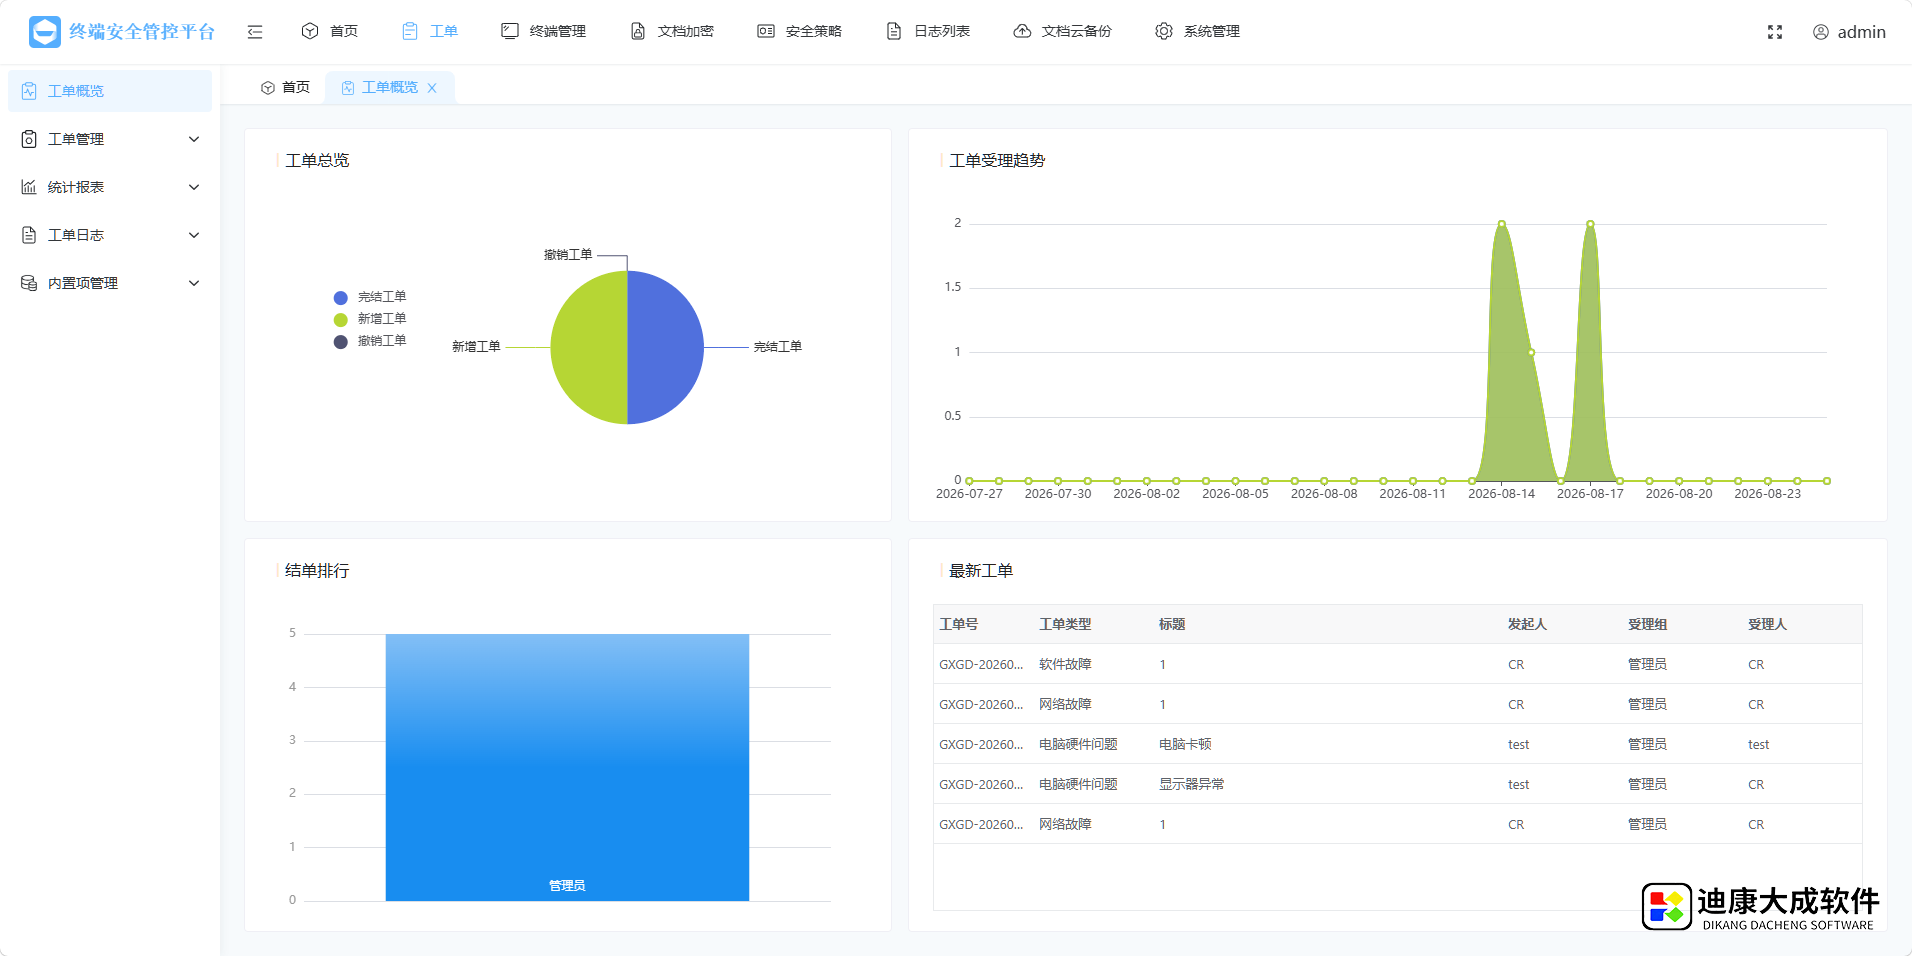The image size is (1912, 956).
Task: Click the 显示器异常 title cell
Action: (x=1191, y=784)
